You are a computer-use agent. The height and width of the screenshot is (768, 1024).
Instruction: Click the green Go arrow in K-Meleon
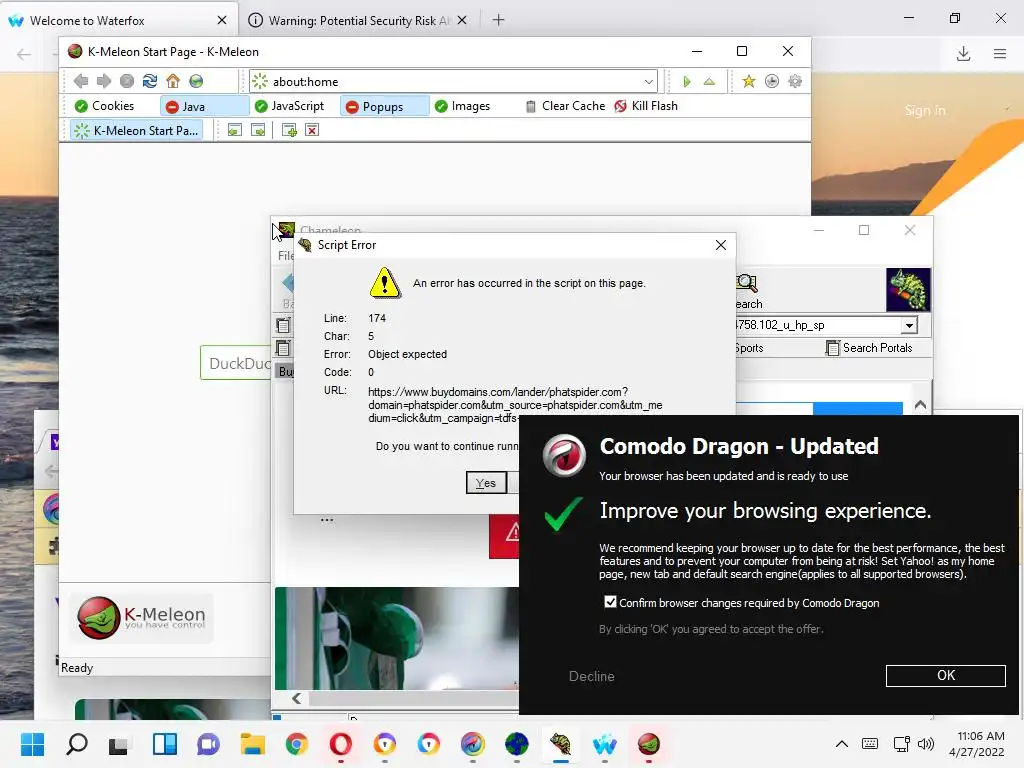coord(686,82)
